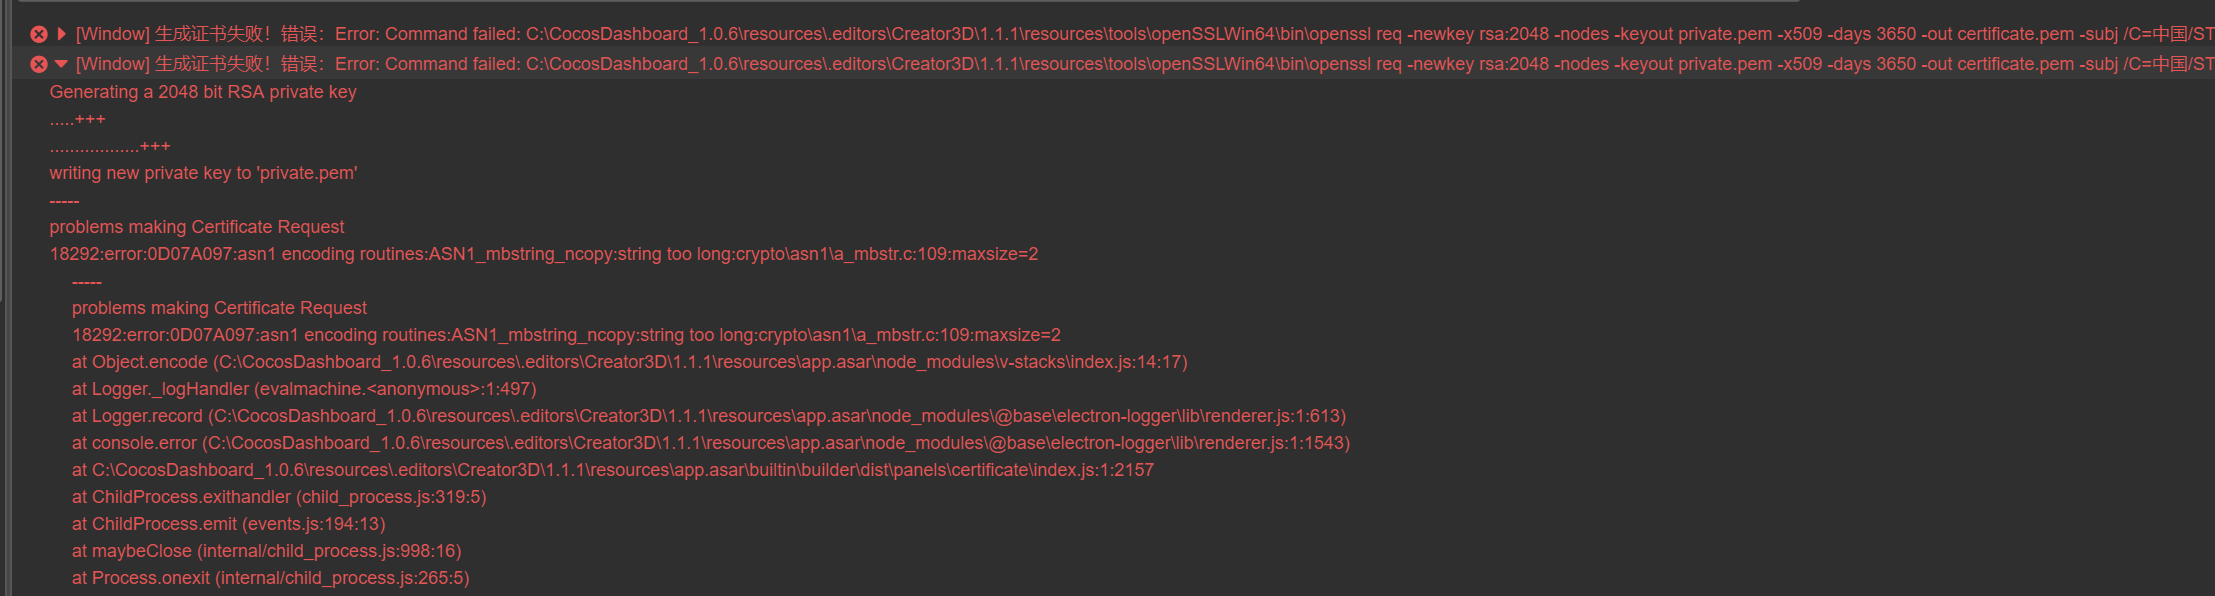Viewport: 2215px width, 596px height.
Task: Click the 'at ChildProcess.exithandler' stack line
Action: pos(279,497)
